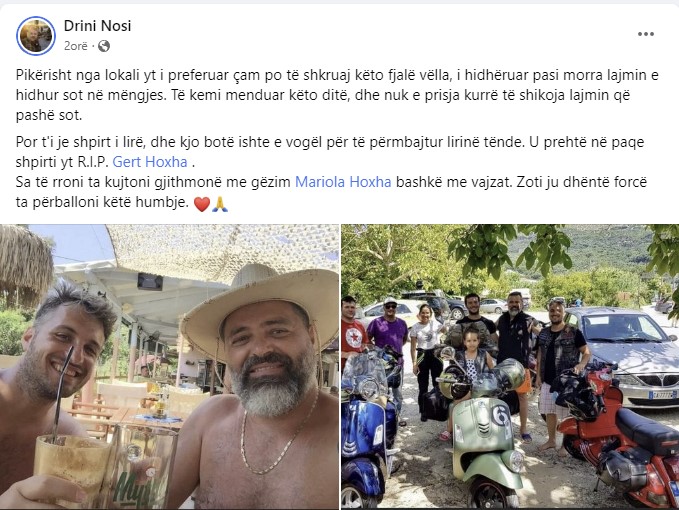The height and width of the screenshot is (510, 679).
Task: Click the silver car's license plate
Action: [662, 394]
